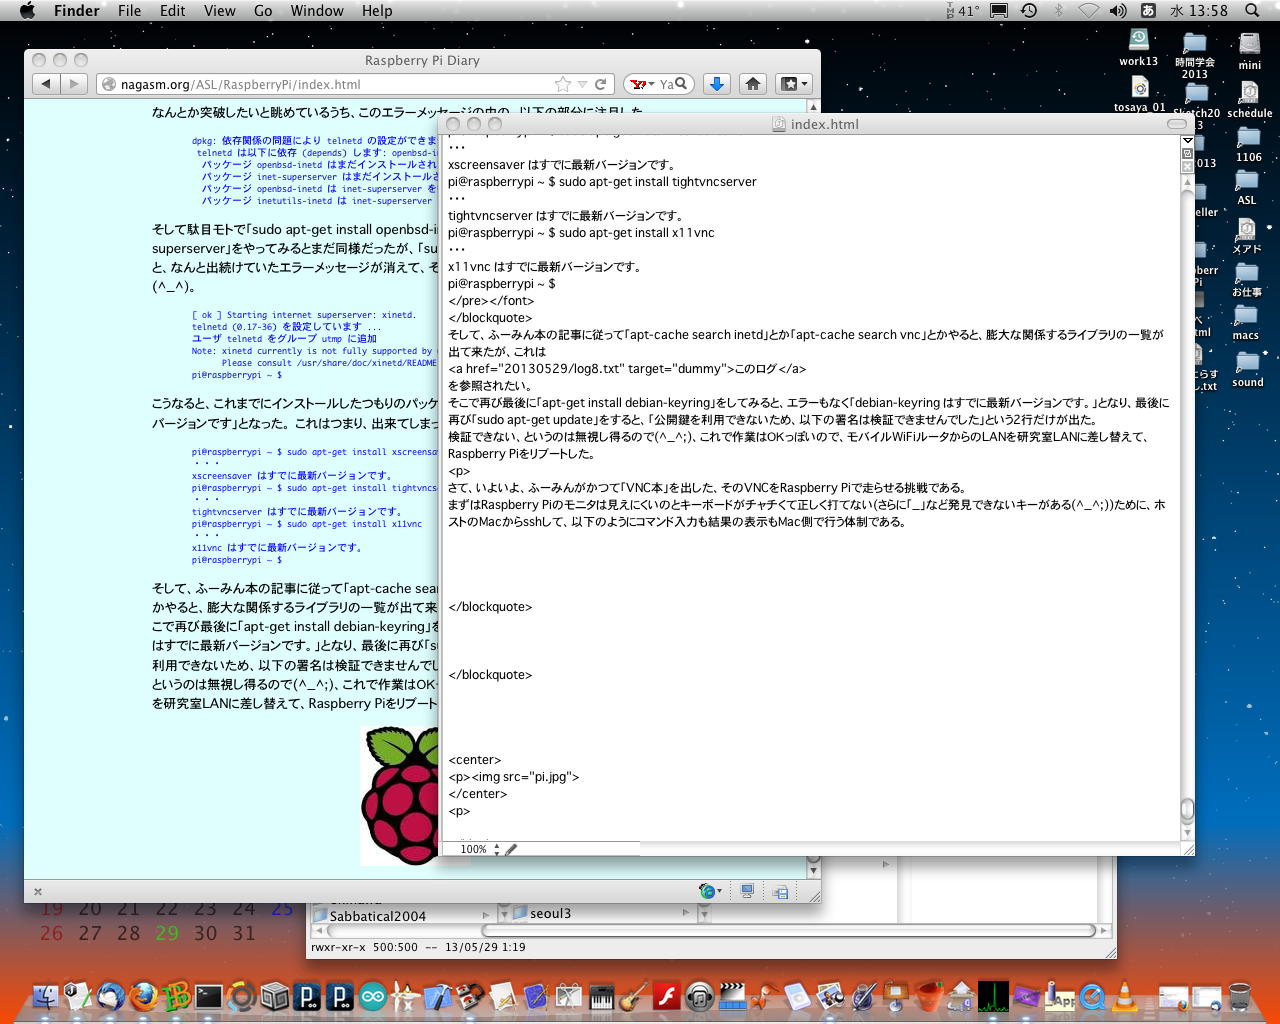Click the log8.txt href line in the editor
Image resolution: width=1280 pixels, height=1024 pixels.
point(627,369)
